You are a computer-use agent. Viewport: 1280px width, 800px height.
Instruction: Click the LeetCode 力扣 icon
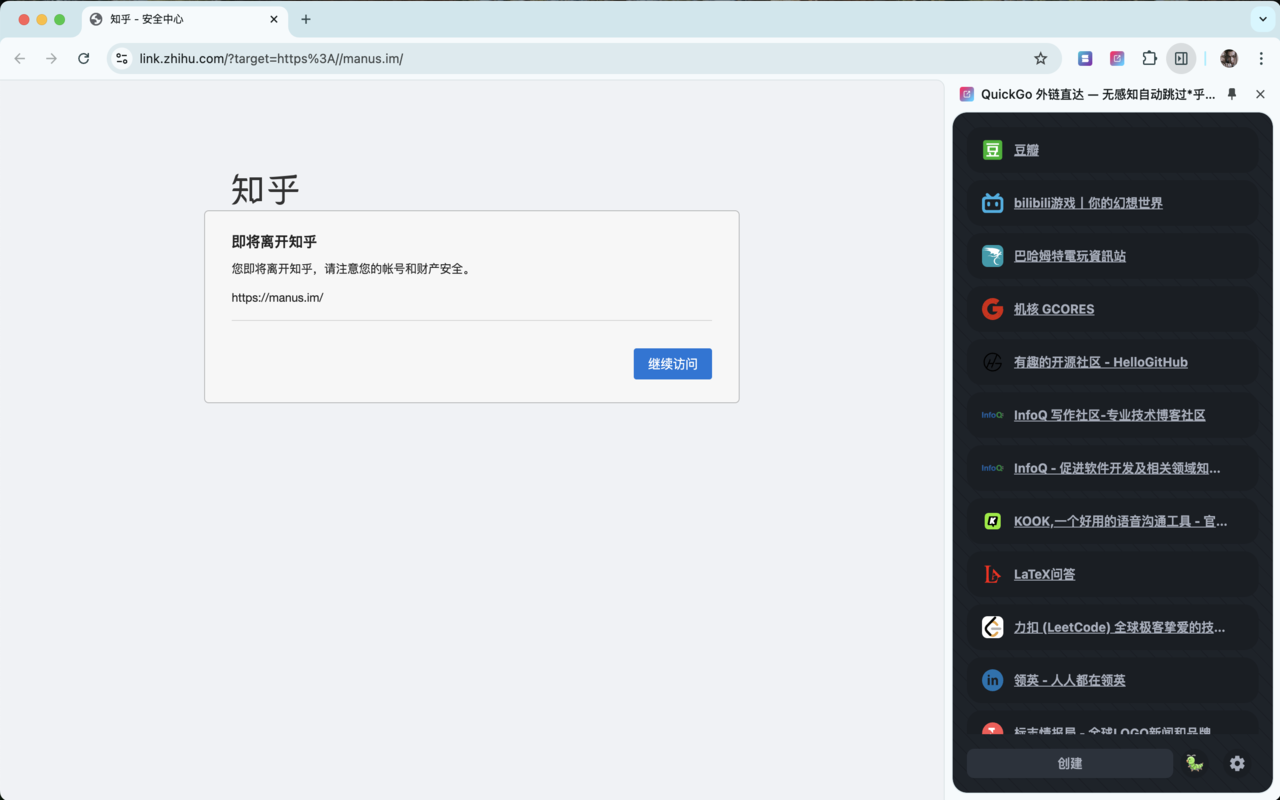coord(992,626)
